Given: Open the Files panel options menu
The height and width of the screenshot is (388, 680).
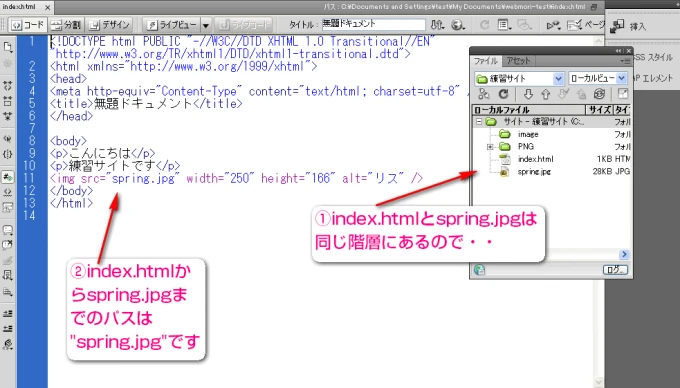Looking at the screenshot, I should 625,61.
